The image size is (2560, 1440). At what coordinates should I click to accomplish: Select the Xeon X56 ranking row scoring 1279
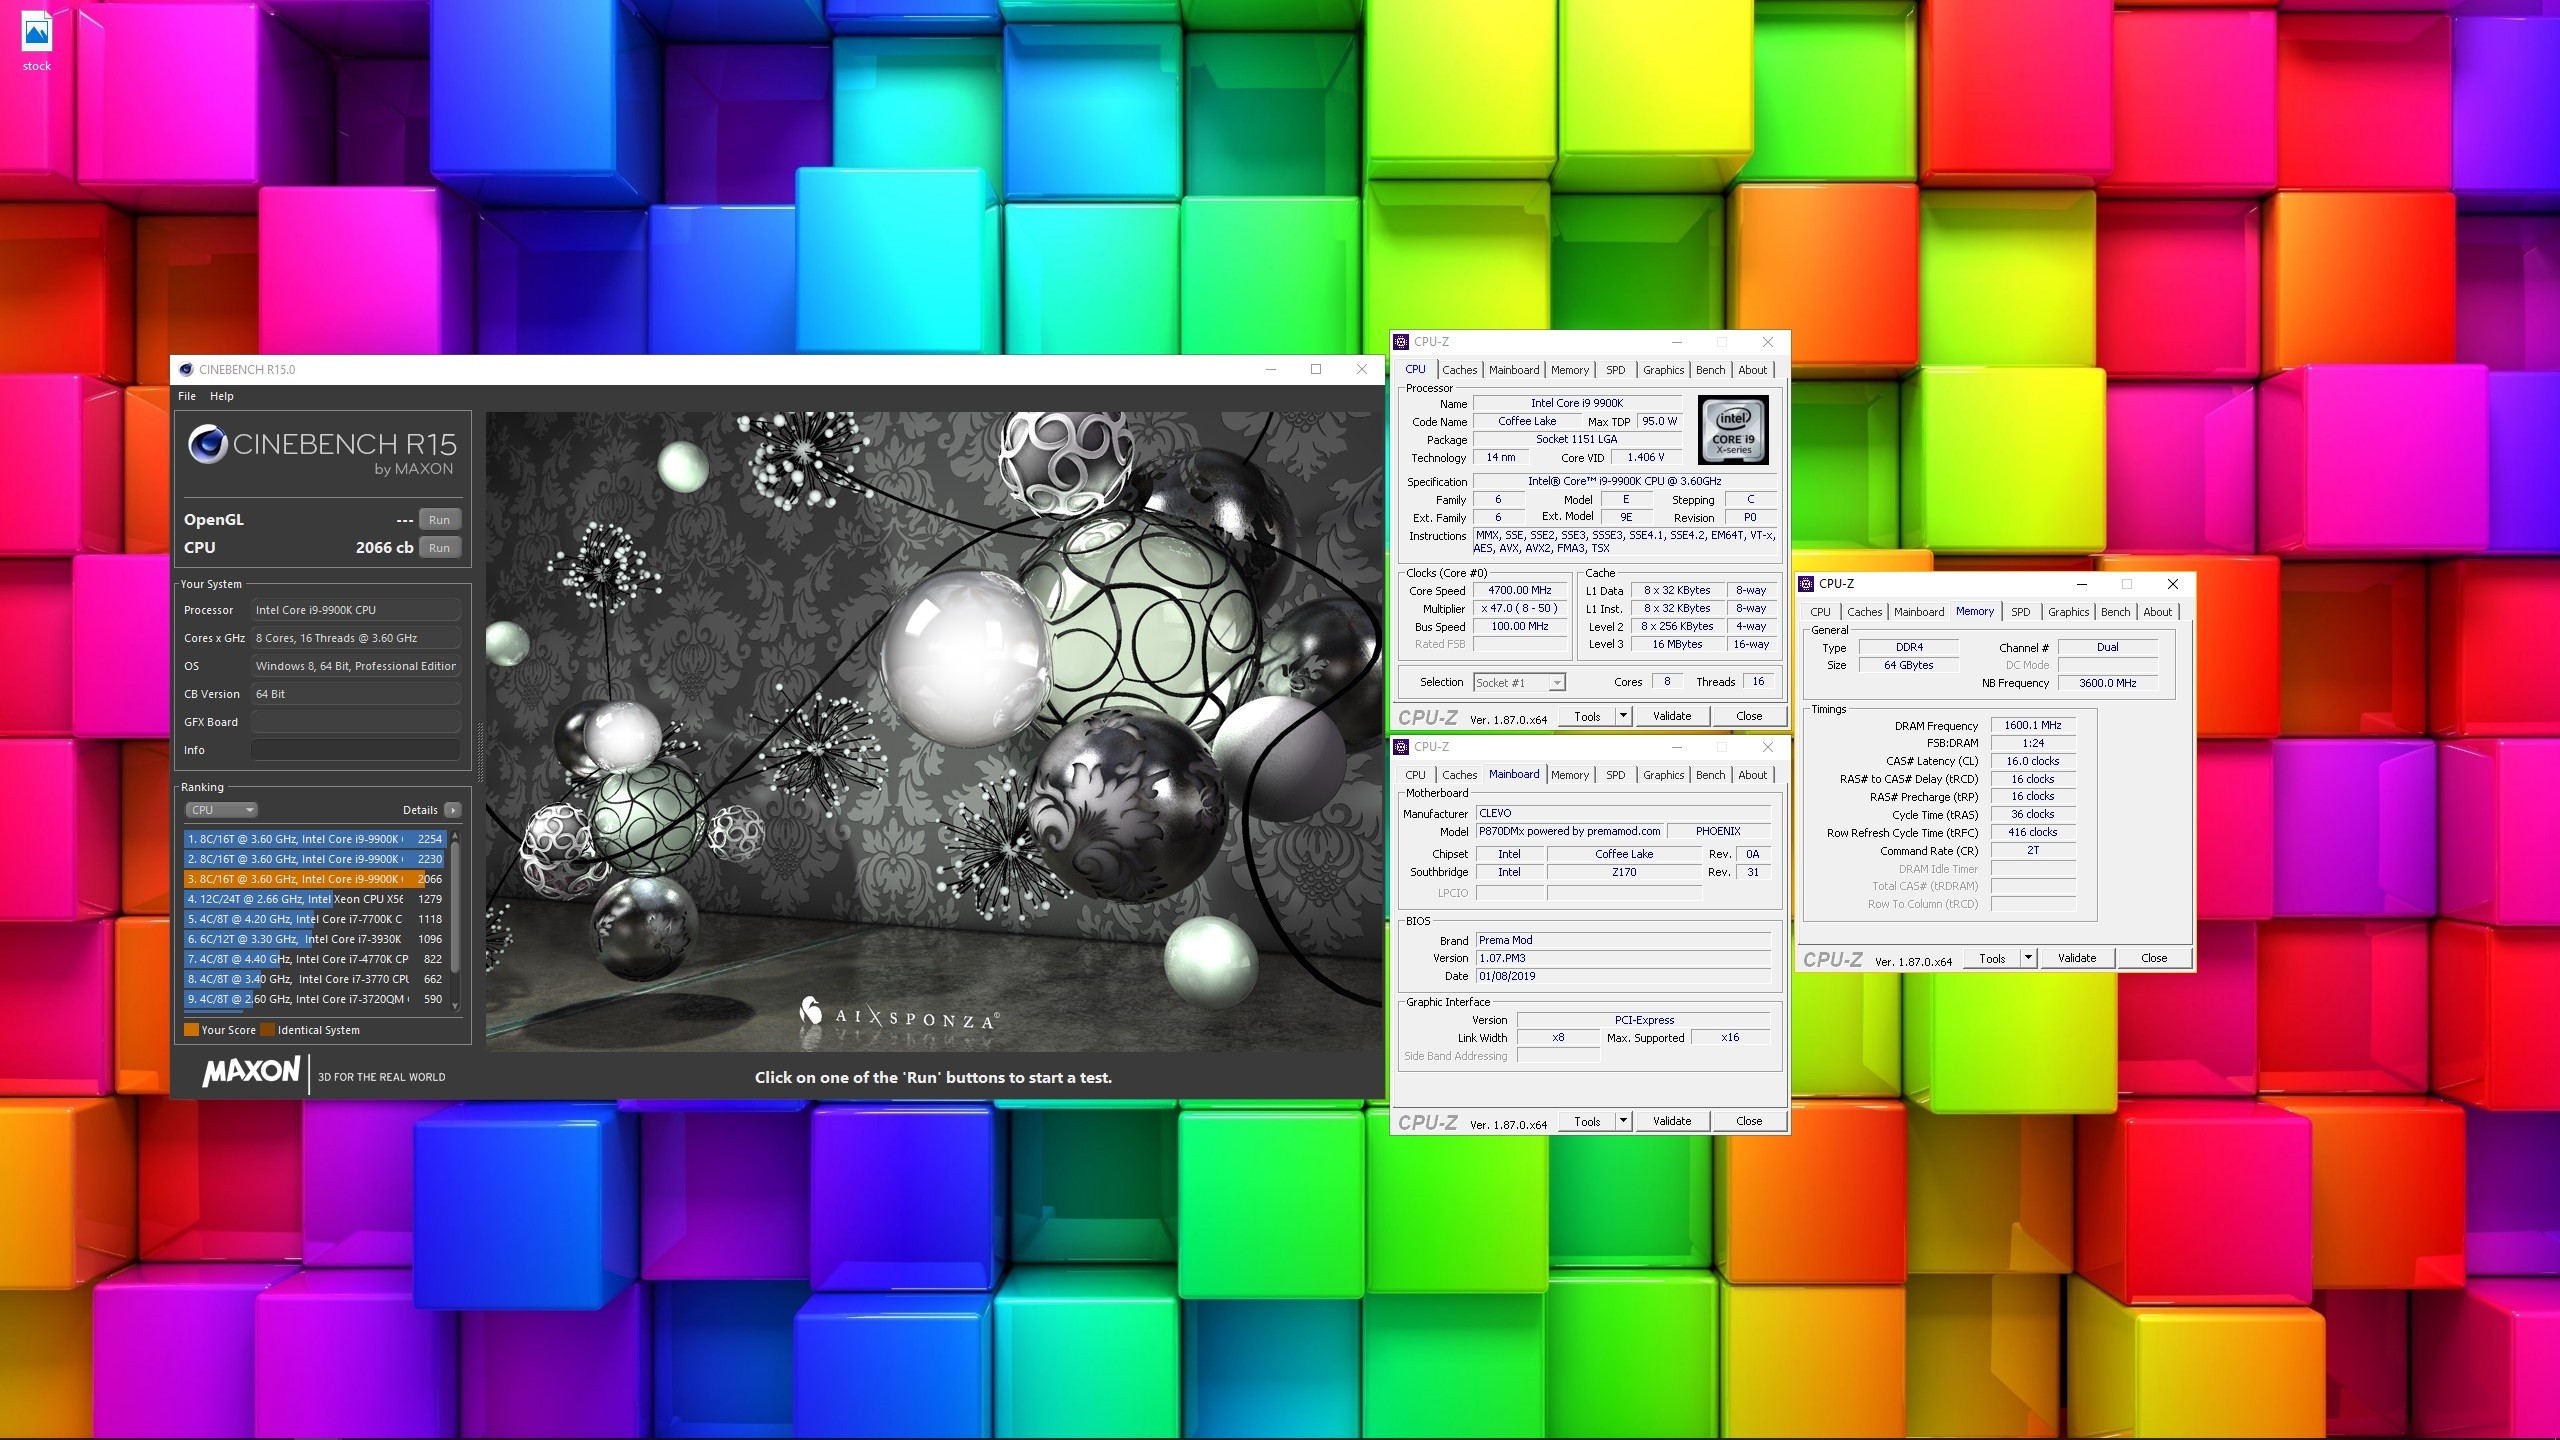click(x=315, y=899)
